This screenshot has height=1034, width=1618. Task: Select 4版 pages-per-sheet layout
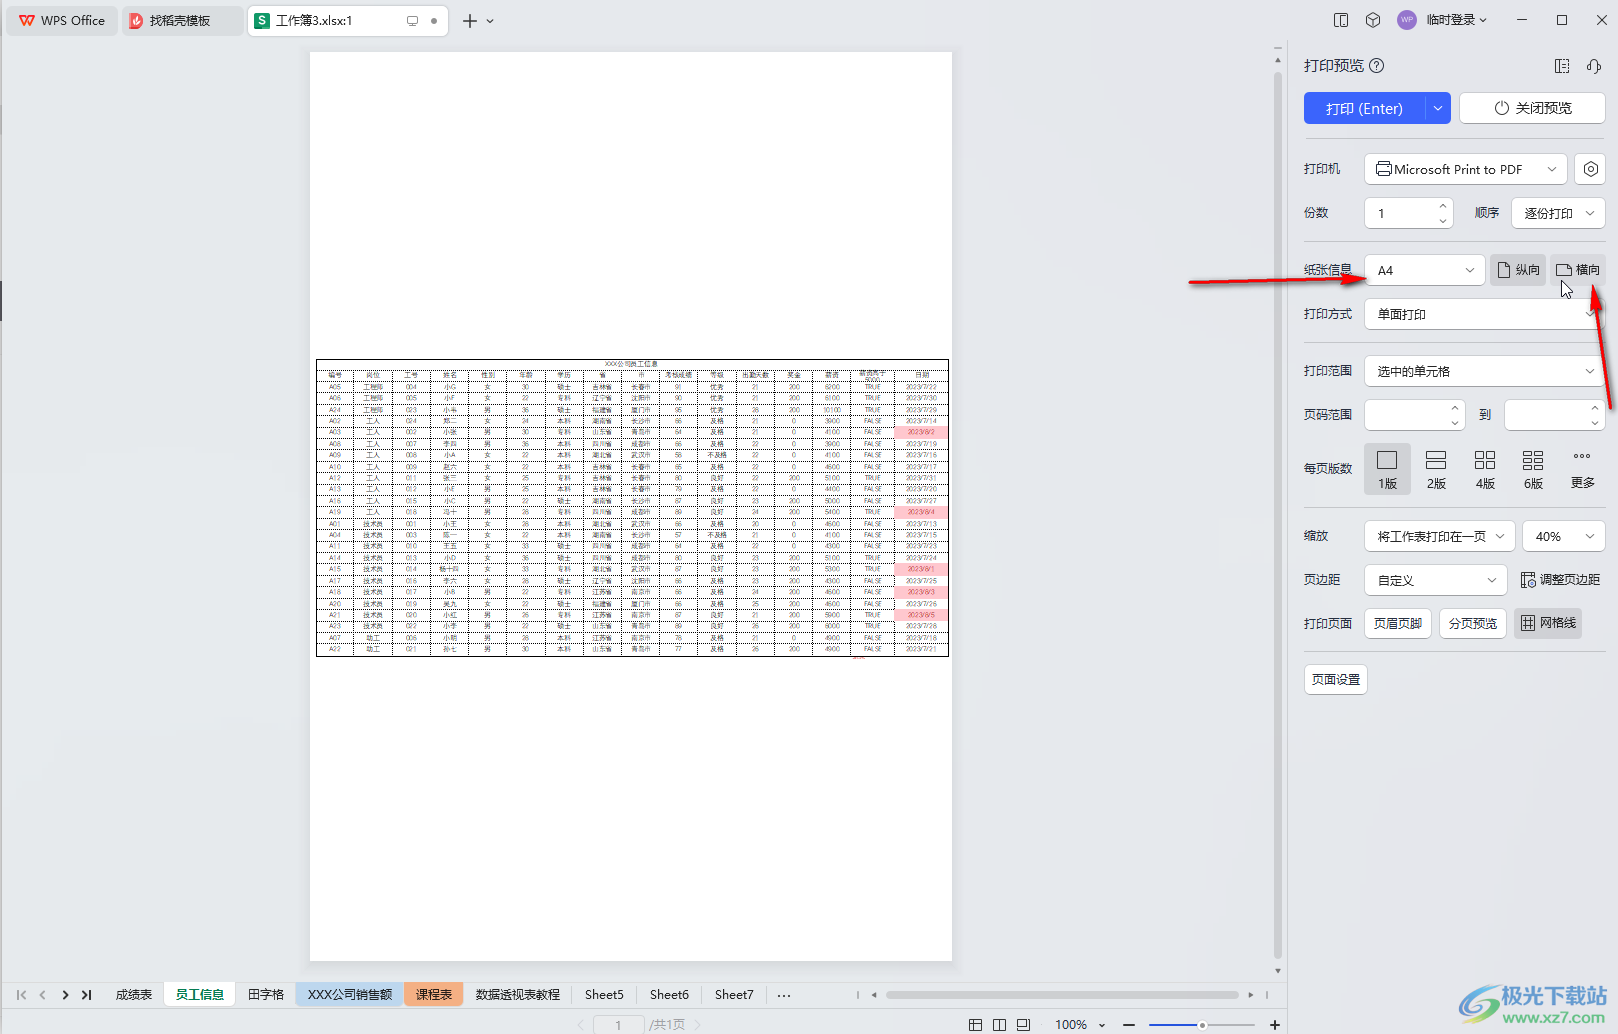point(1485,469)
